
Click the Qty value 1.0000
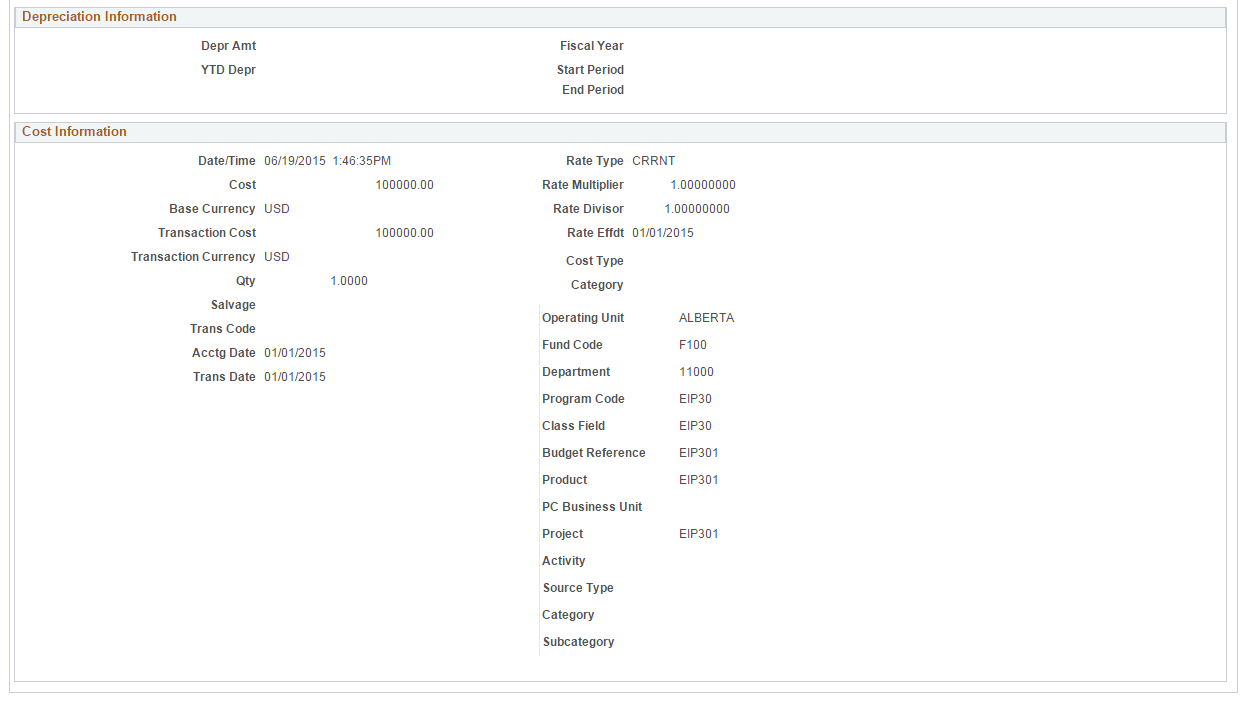348,280
